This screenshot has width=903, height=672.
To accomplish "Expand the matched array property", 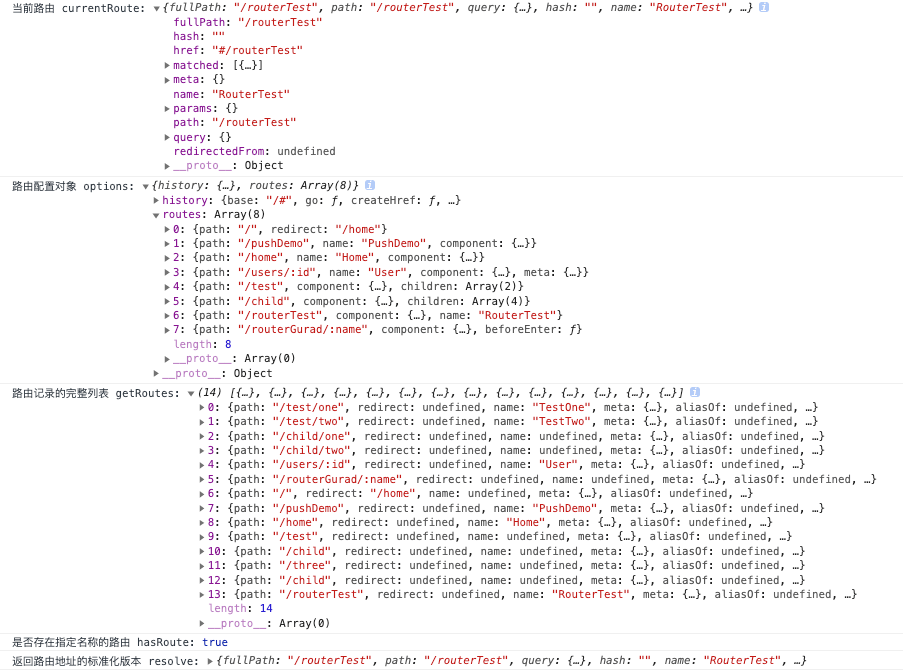I will tap(167, 66).
